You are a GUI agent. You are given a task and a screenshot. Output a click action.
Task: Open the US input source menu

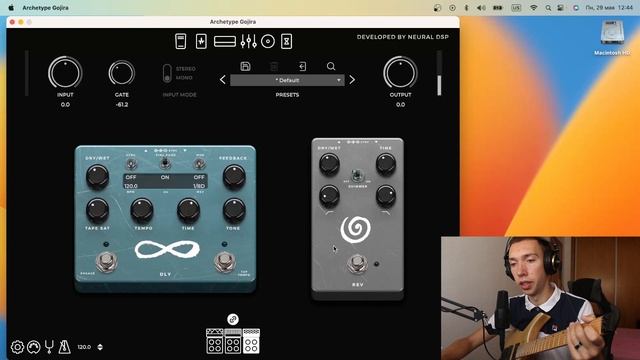coord(516,8)
